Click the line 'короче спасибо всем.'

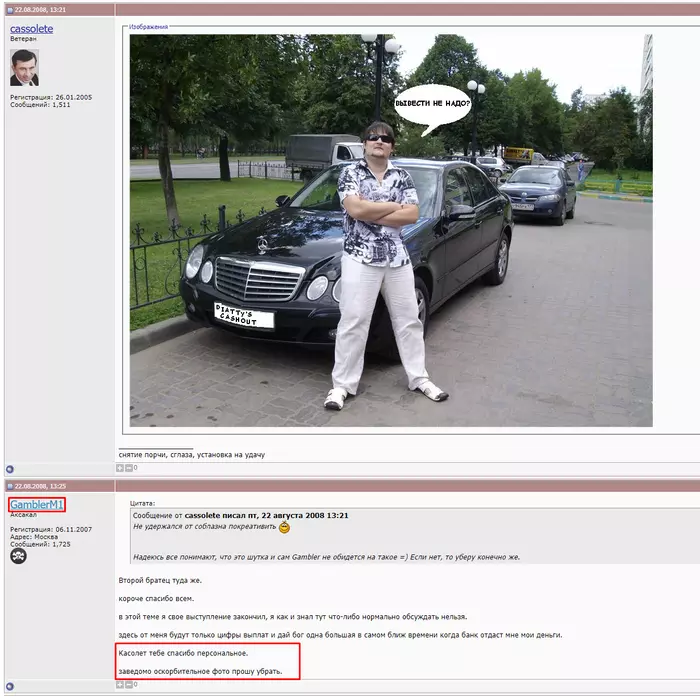[156, 599]
